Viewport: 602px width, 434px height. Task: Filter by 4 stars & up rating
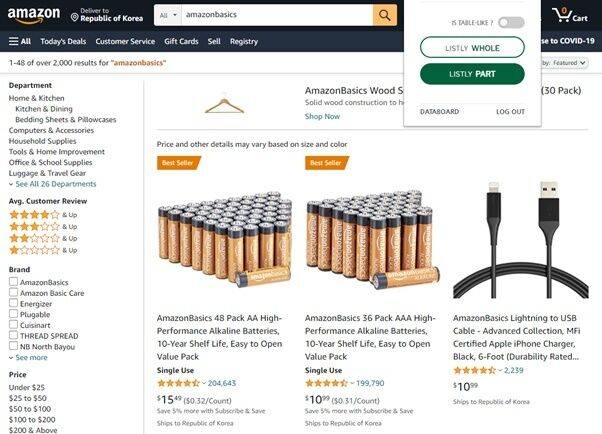[34, 214]
